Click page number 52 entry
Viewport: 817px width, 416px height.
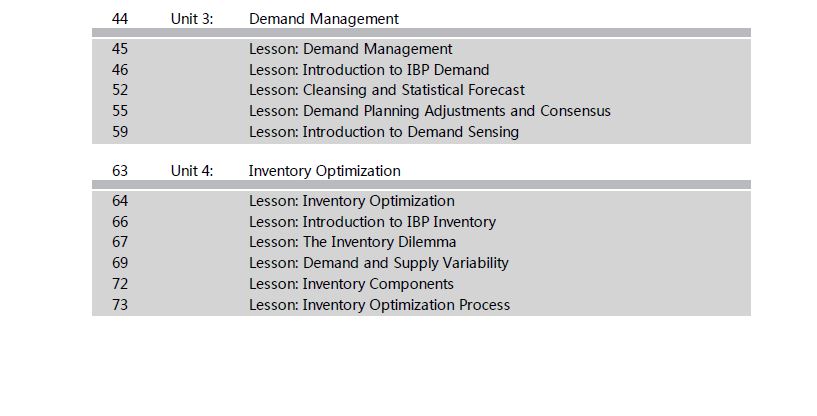pyautogui.click(x=120, y=90)
